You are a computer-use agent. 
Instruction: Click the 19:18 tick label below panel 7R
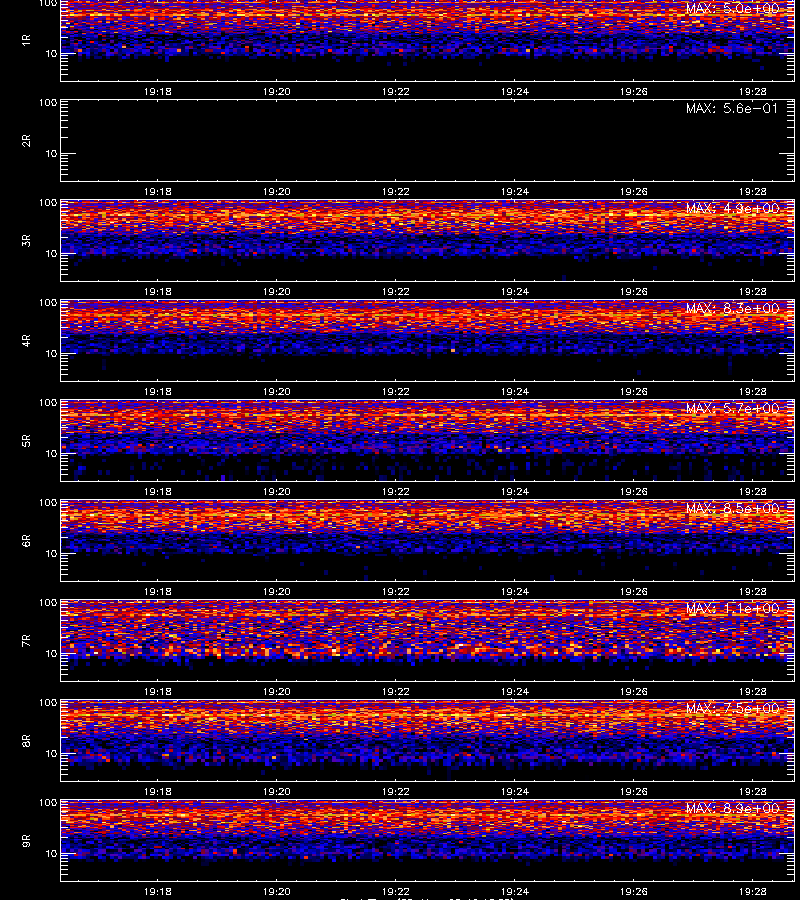157,692
